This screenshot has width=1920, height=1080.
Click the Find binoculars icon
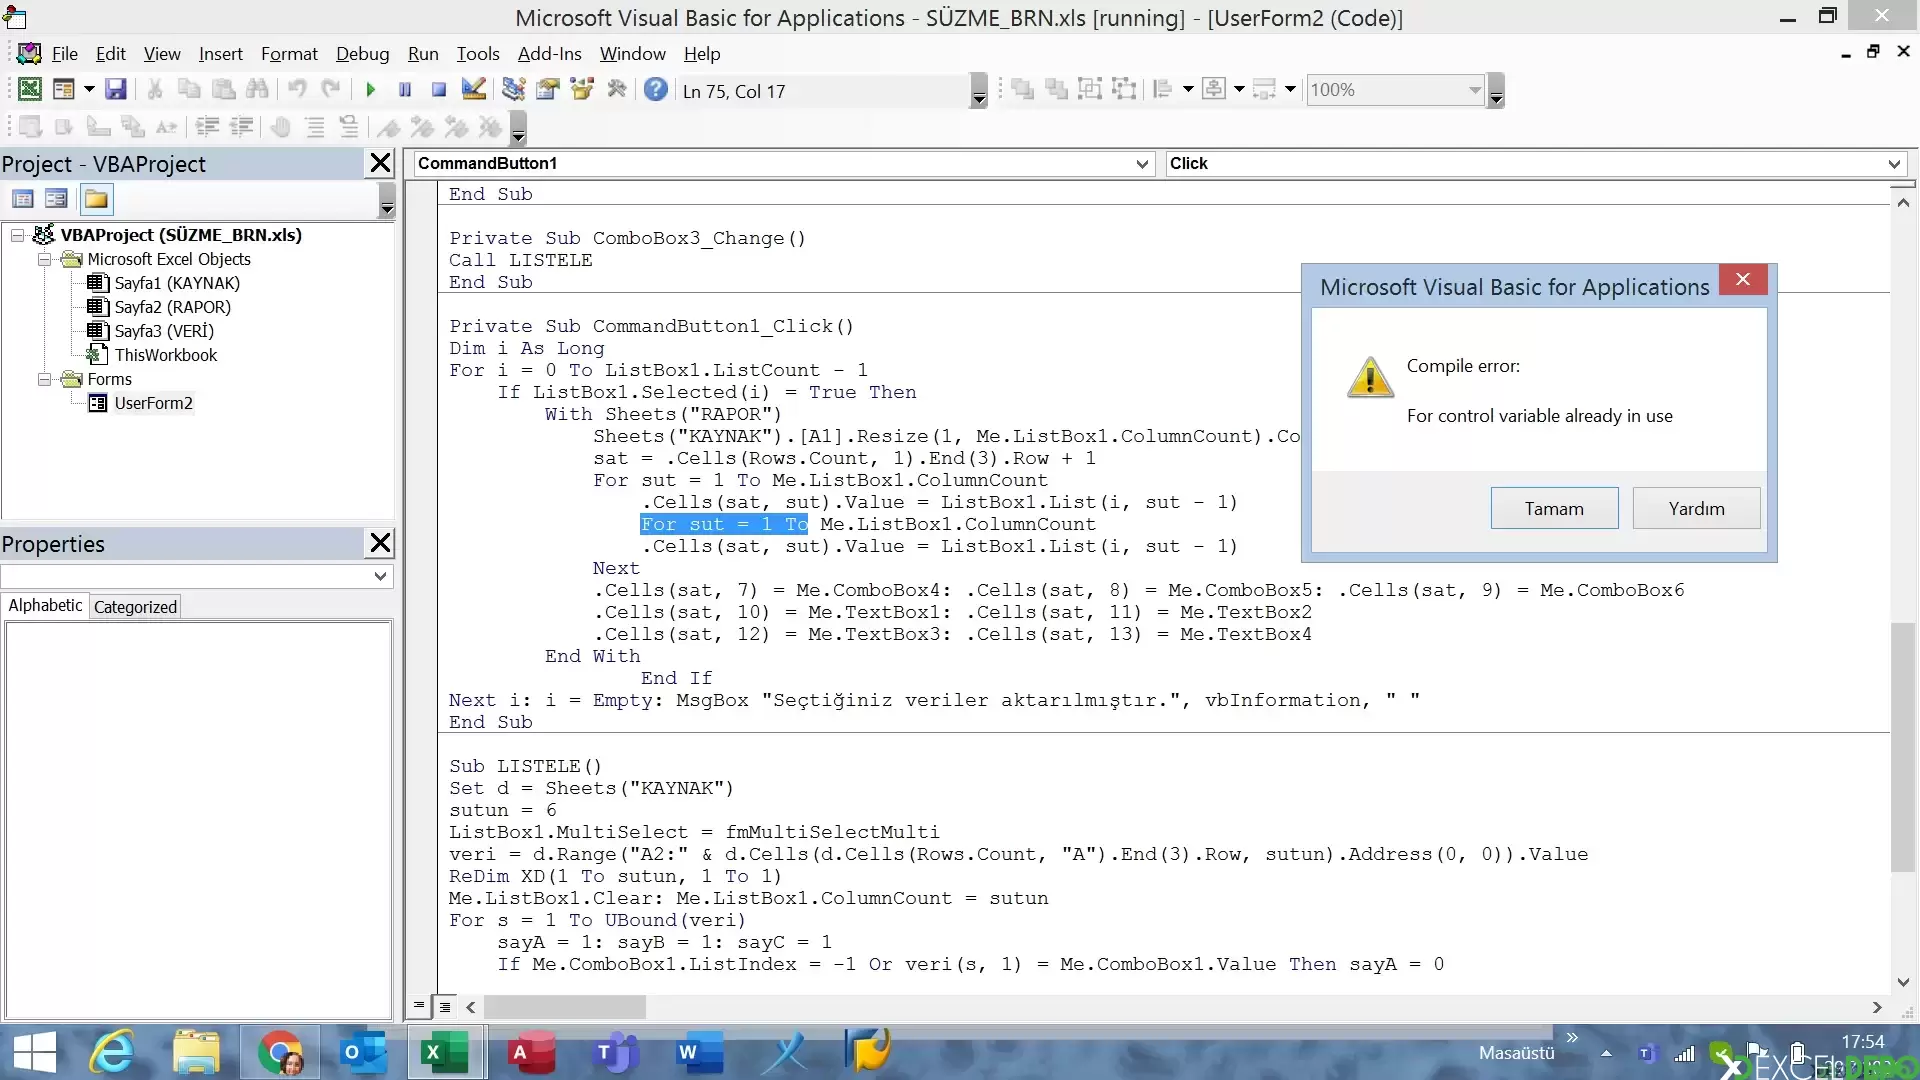pos(257,90)
